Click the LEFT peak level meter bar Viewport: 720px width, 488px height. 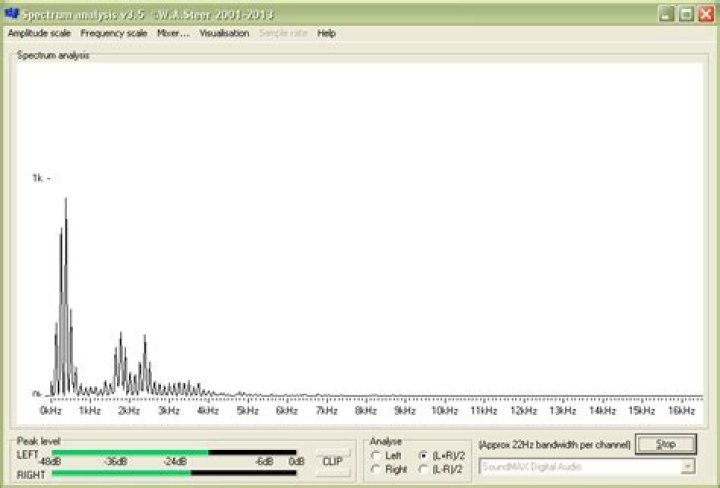(x=174, y=453)
